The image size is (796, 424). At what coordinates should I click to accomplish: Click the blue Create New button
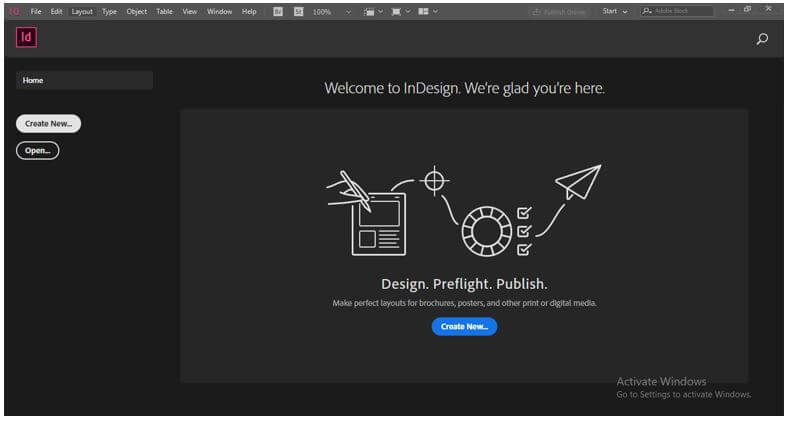click(464, 327)
